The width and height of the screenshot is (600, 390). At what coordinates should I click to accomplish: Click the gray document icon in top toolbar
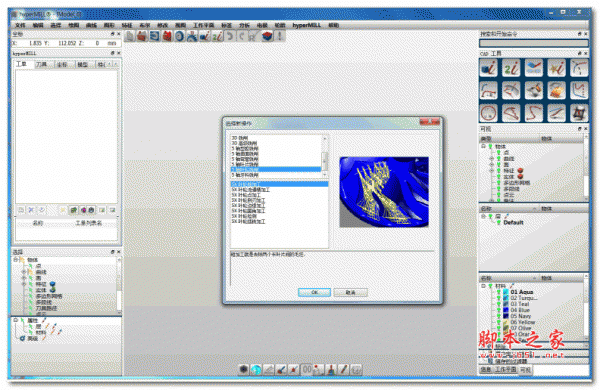(130, 36)
